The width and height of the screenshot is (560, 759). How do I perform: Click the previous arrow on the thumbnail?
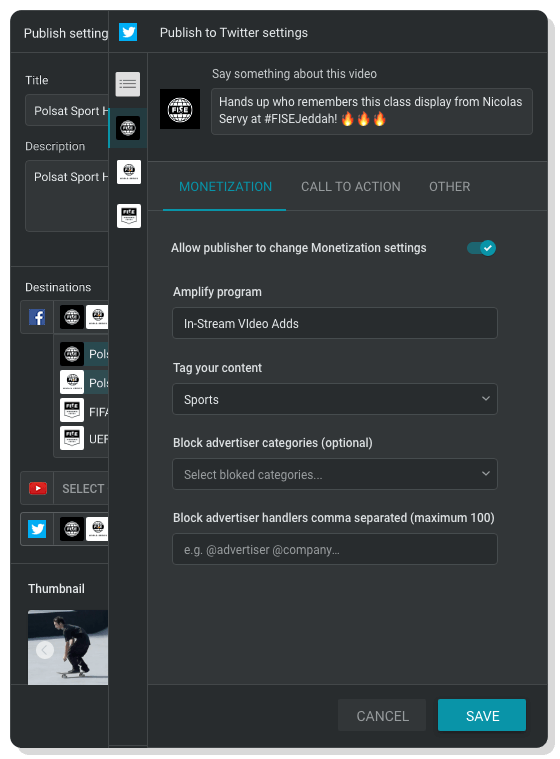click(45, 650)
